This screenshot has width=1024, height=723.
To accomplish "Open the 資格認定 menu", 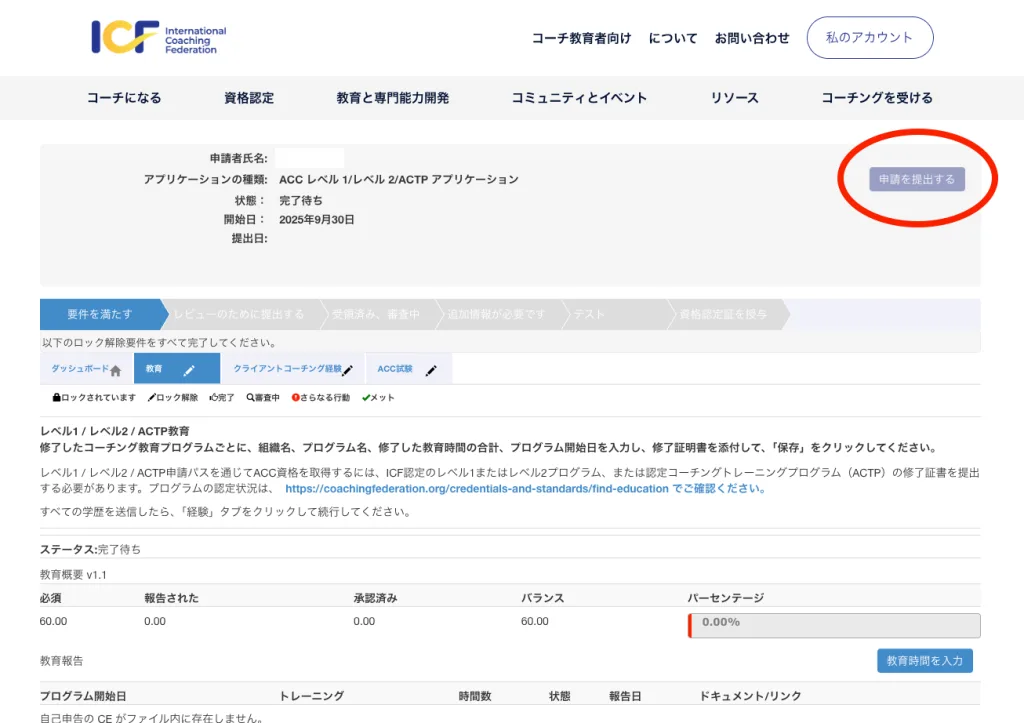I will [x=249, y=98].
